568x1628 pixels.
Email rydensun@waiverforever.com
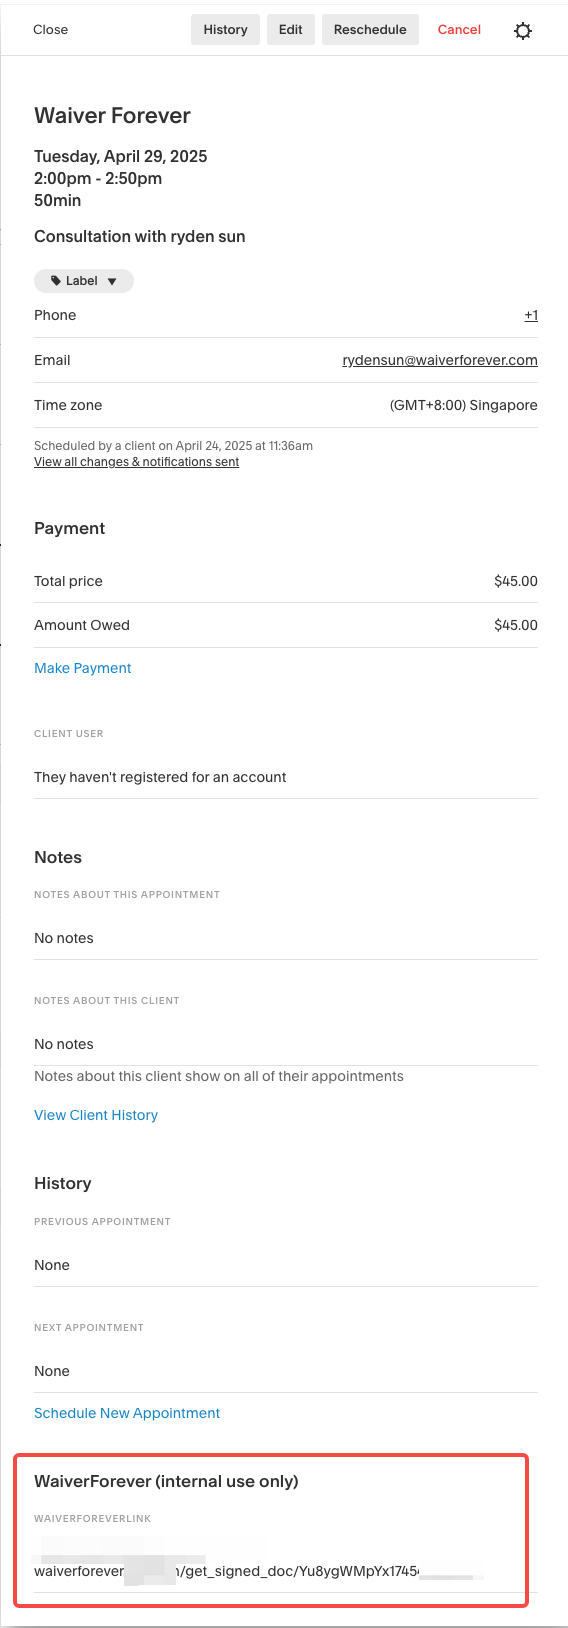[x=440, y=360]
